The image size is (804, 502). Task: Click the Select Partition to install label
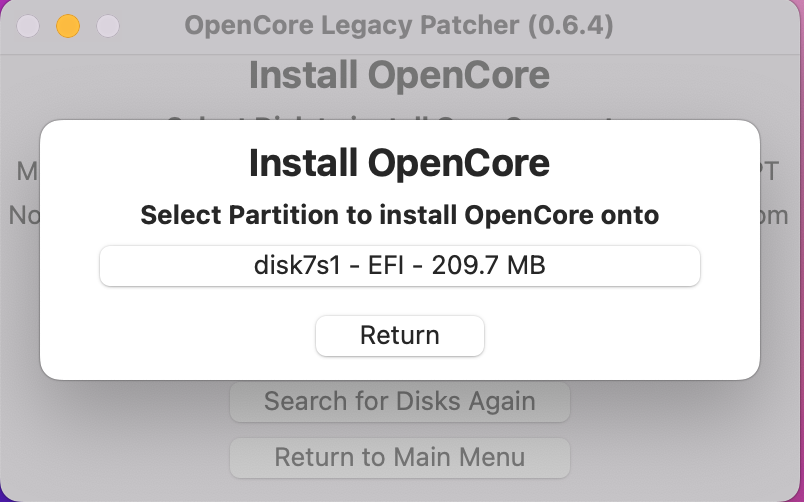(399, 215)
